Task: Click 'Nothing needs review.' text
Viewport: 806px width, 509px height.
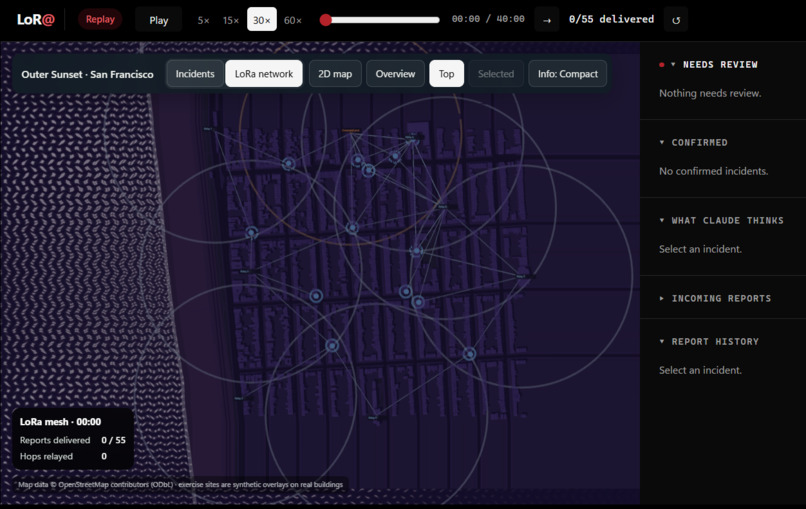Action: click(710, 93)
